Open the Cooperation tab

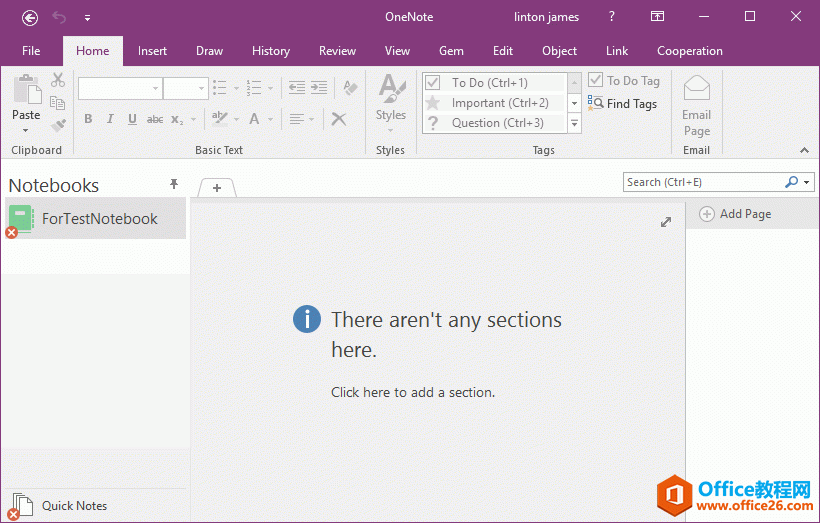[689, 51]
